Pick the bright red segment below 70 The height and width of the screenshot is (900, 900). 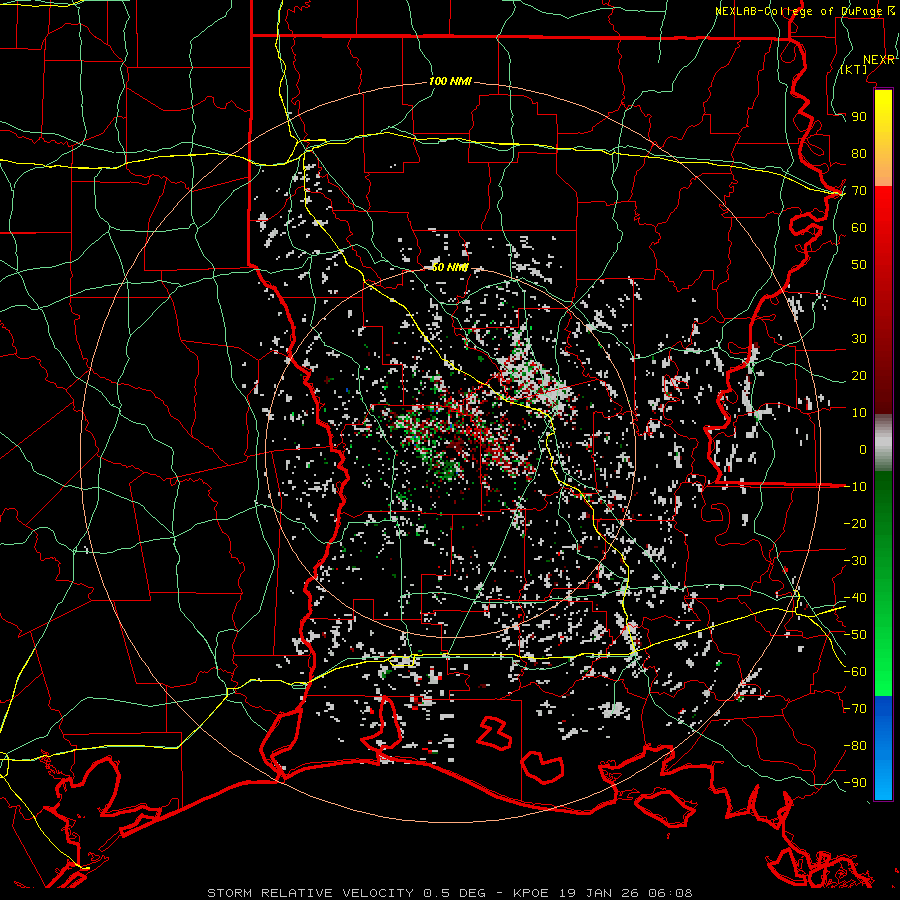point(883,210)
